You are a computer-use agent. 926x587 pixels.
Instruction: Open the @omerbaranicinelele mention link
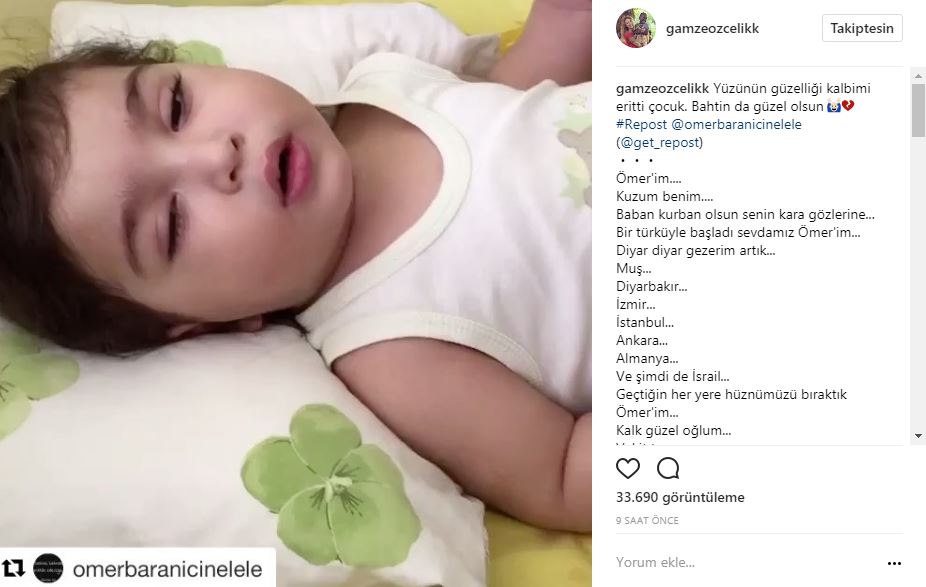coord(736,125)
